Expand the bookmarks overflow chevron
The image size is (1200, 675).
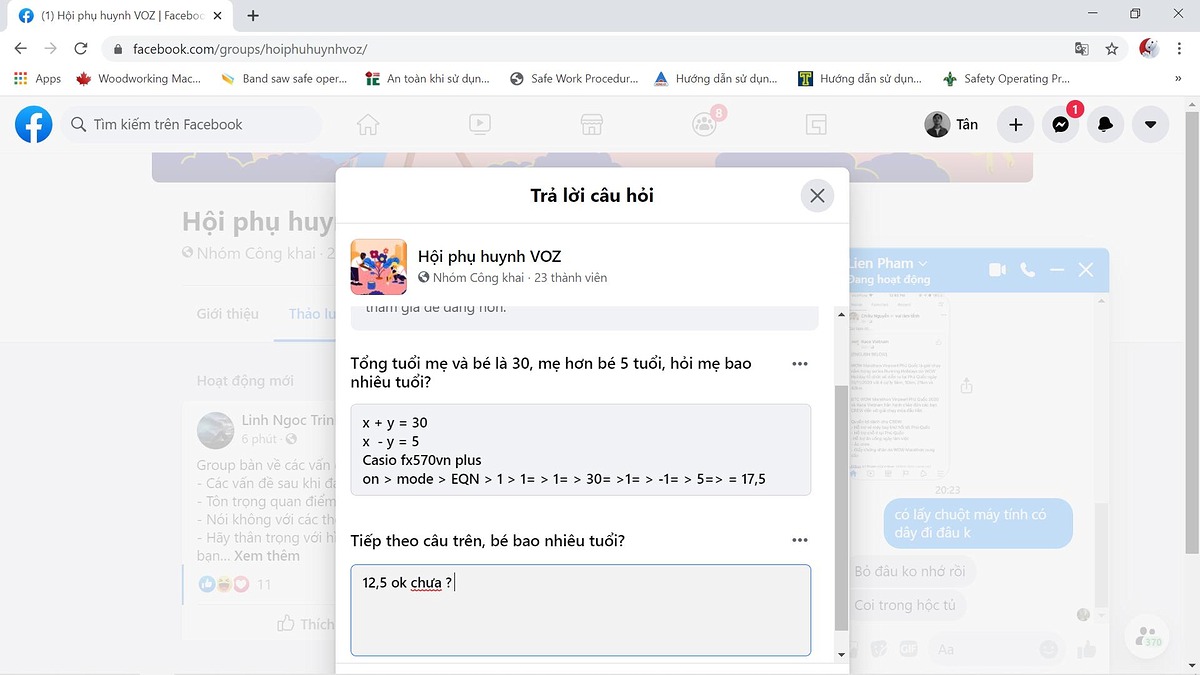(x=1177, y=78)
